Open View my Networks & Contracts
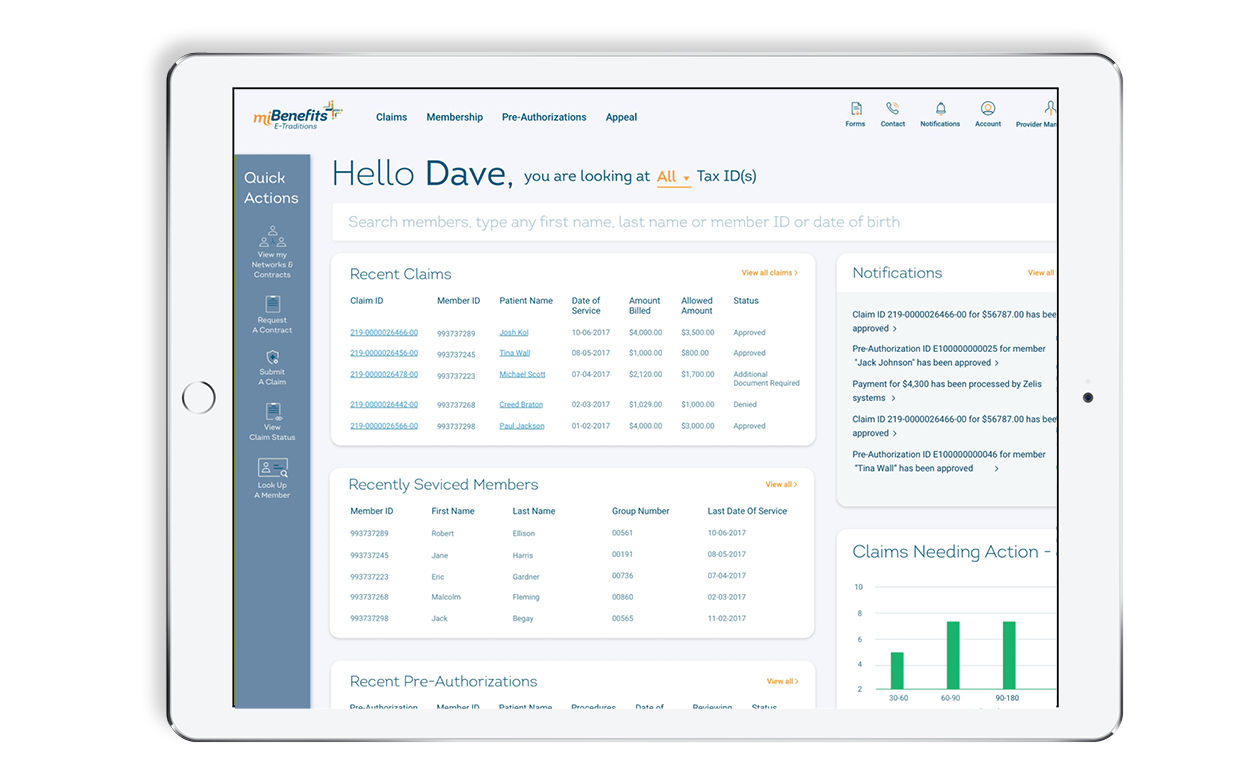 coord(272,252)
